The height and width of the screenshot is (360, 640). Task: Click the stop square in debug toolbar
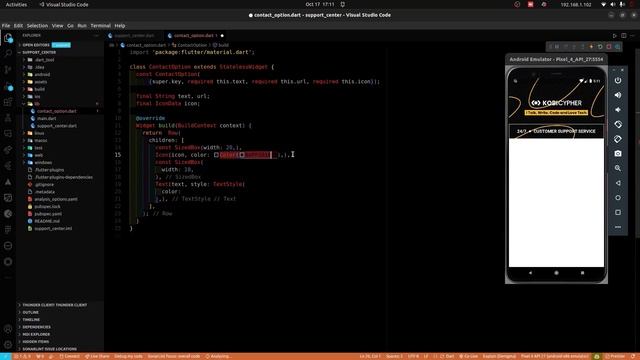pyautogui.click(x=609, y=47)
